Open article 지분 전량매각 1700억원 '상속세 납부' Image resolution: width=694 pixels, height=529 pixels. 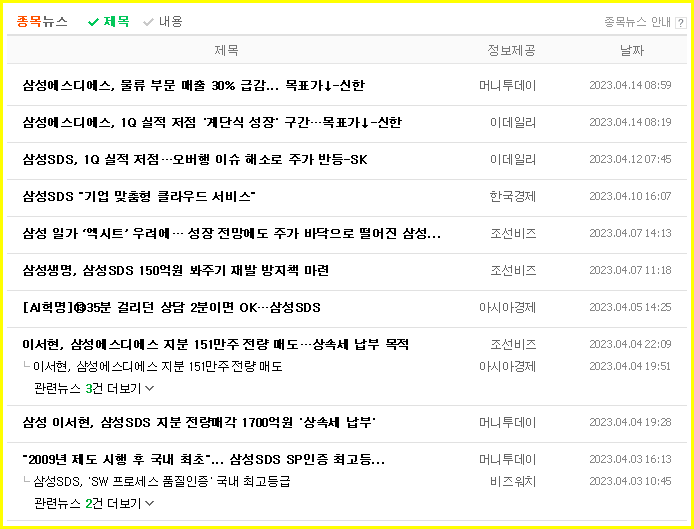[x=199, y=422]
